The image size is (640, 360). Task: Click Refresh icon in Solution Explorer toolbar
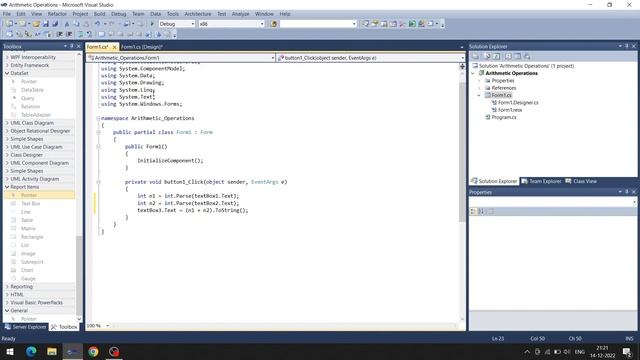click(x=496, y=56)
